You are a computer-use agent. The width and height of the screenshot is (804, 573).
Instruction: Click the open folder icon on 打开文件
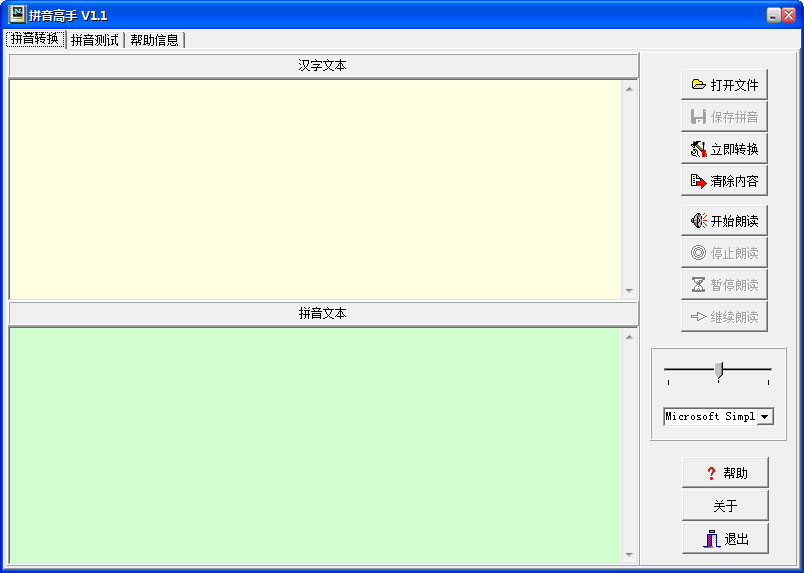pyautogui.click(x=698, y=85)
